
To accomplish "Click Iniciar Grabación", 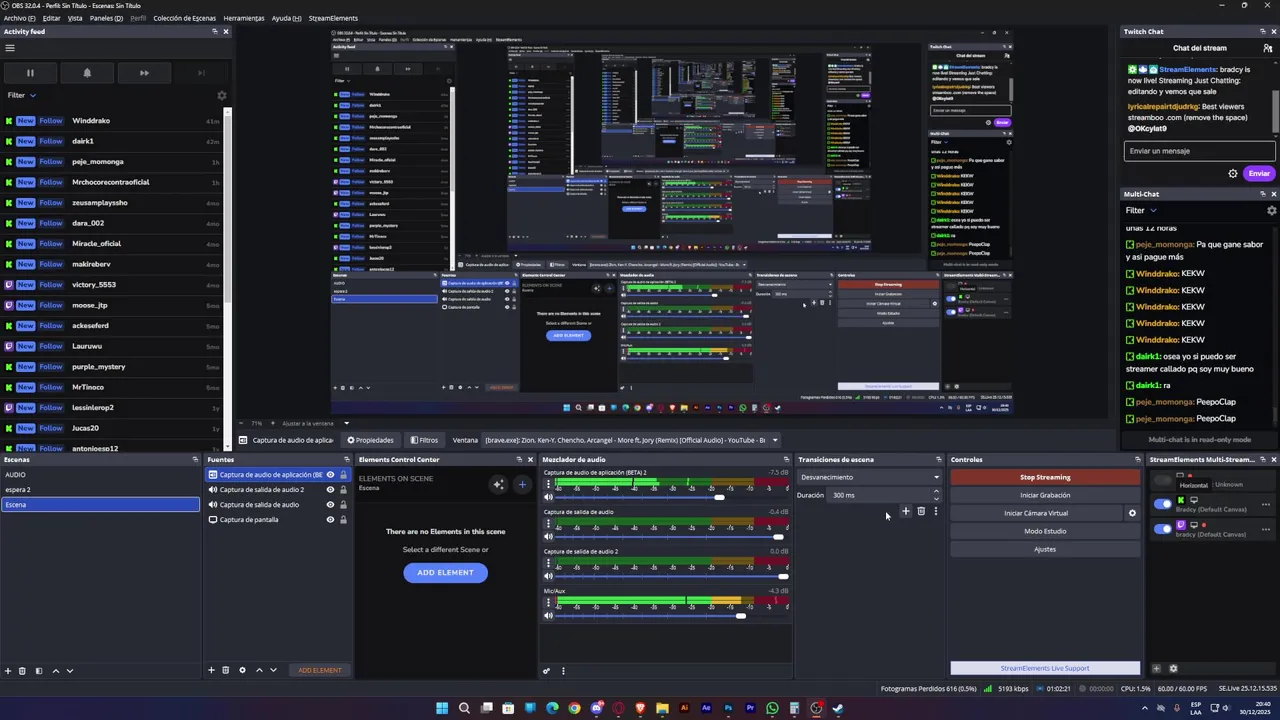I will (x=1045, y=495).
